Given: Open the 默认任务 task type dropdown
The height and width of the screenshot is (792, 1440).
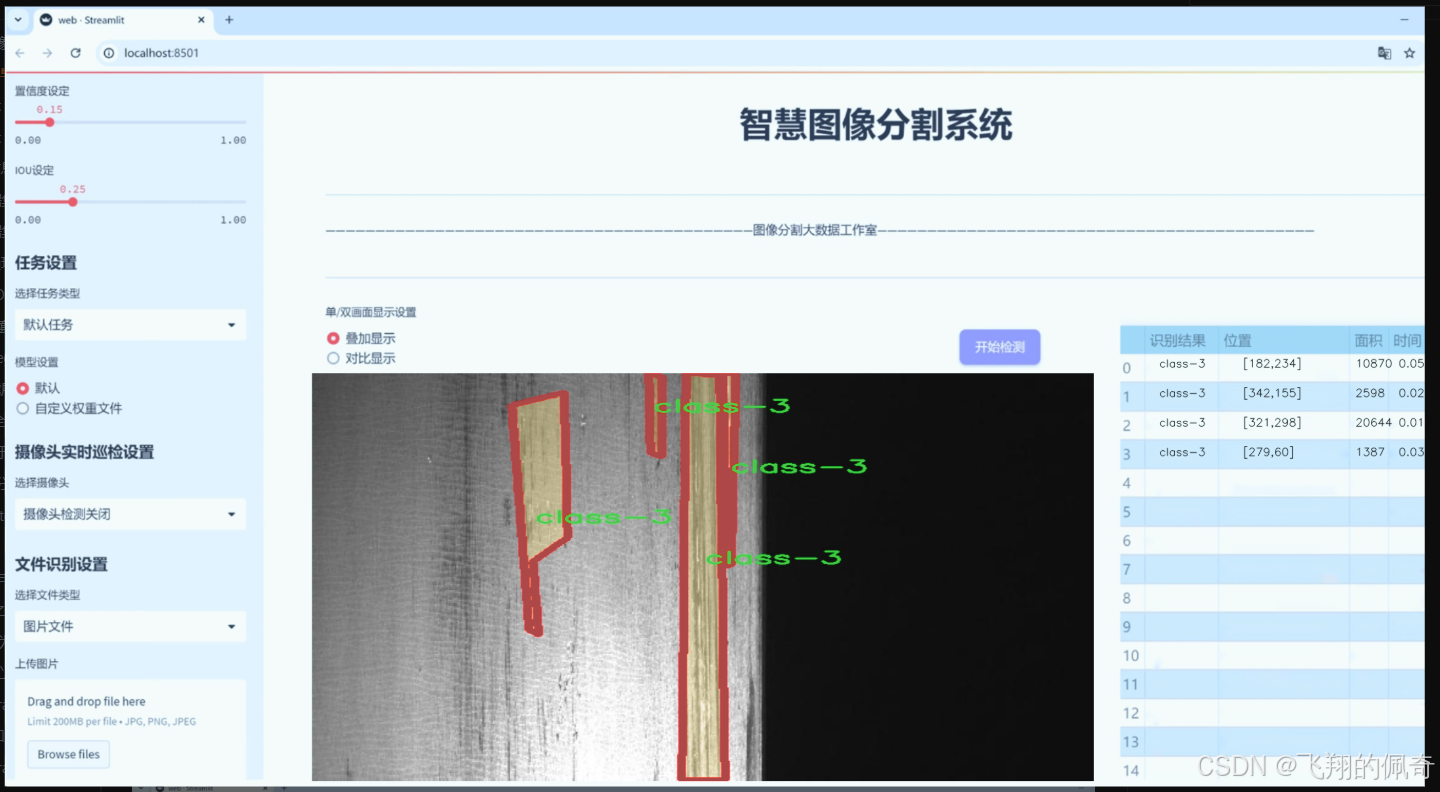Looking at the screenshot, I should click(130, 325).
